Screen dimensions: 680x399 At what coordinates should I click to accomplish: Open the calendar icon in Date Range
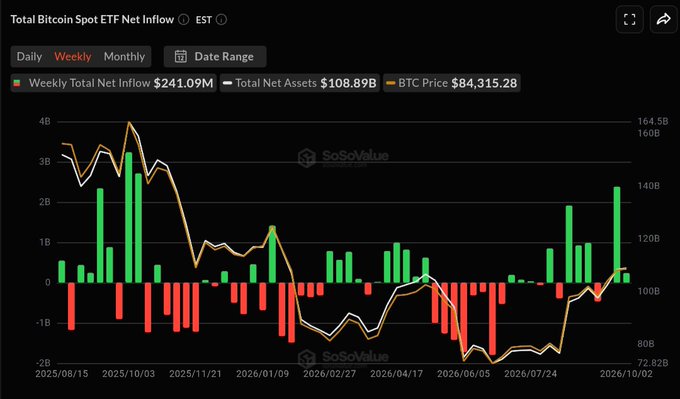coord(180,56)
